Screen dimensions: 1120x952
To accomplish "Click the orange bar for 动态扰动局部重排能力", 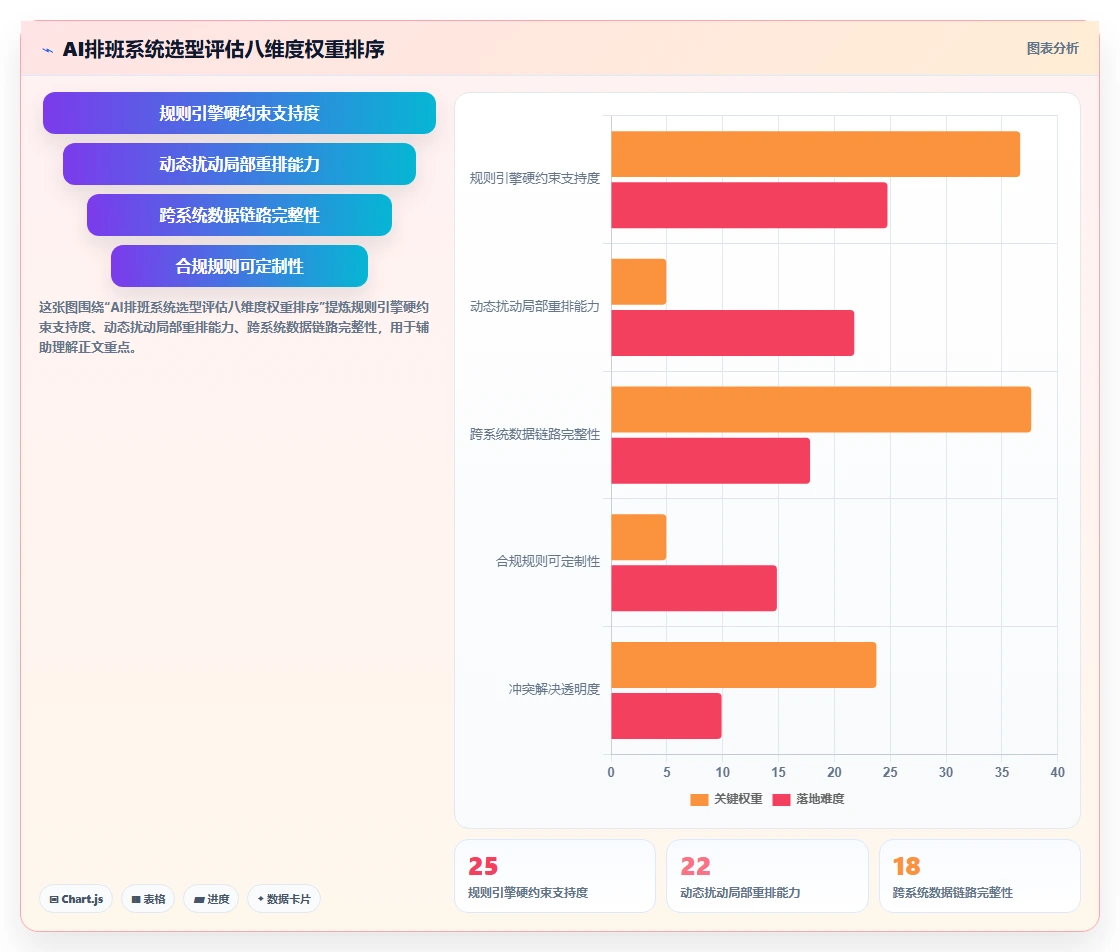I will click(x=639, y=282).
